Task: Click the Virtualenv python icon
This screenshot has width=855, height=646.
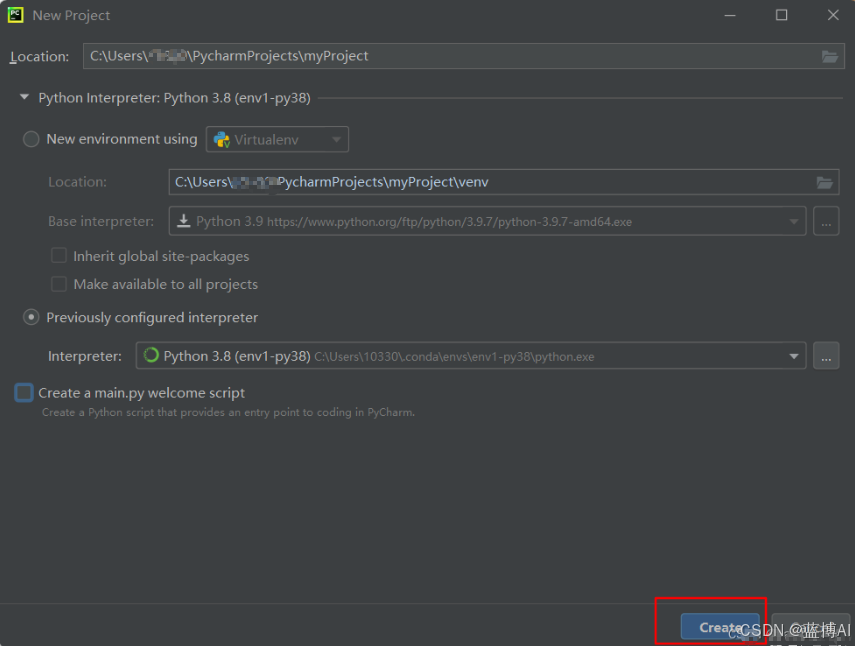Action: pos(221,140)
